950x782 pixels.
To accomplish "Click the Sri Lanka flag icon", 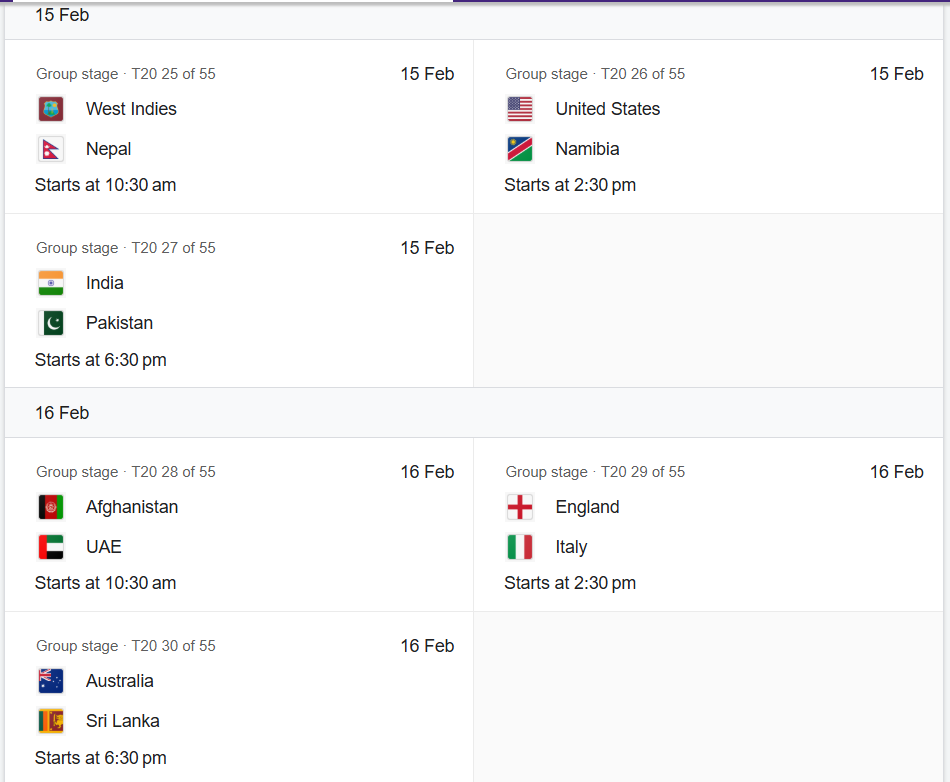I will 51,721.
